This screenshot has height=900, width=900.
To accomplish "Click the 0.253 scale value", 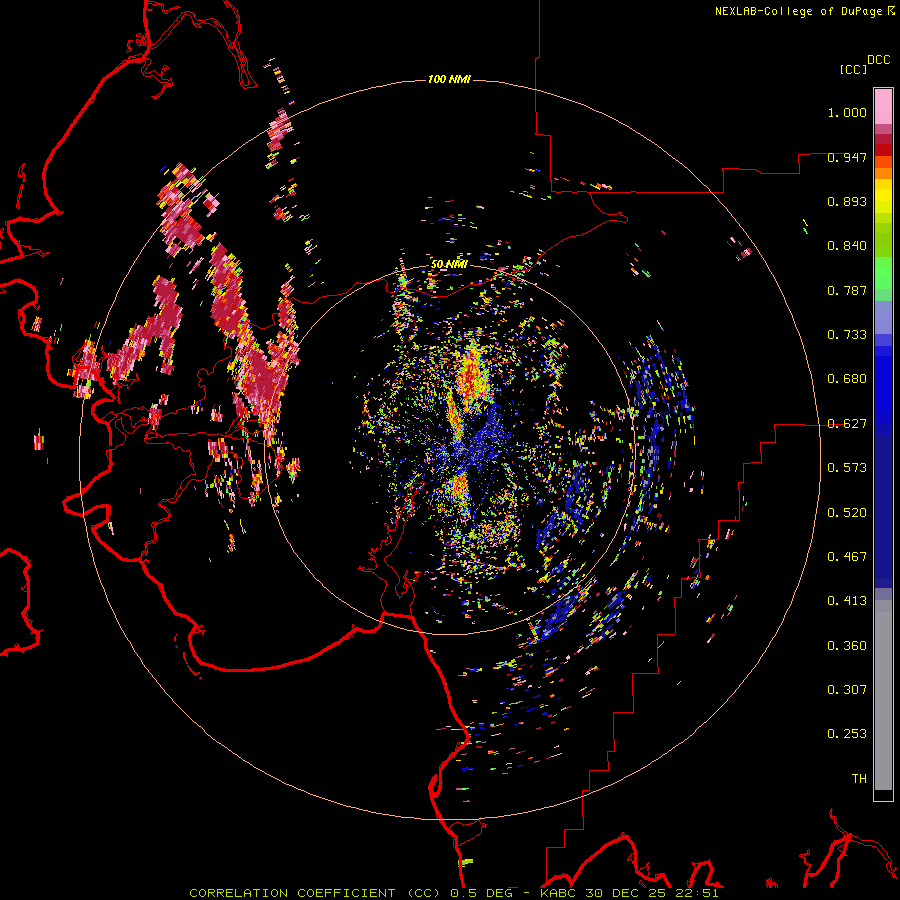I will [847, 734].
